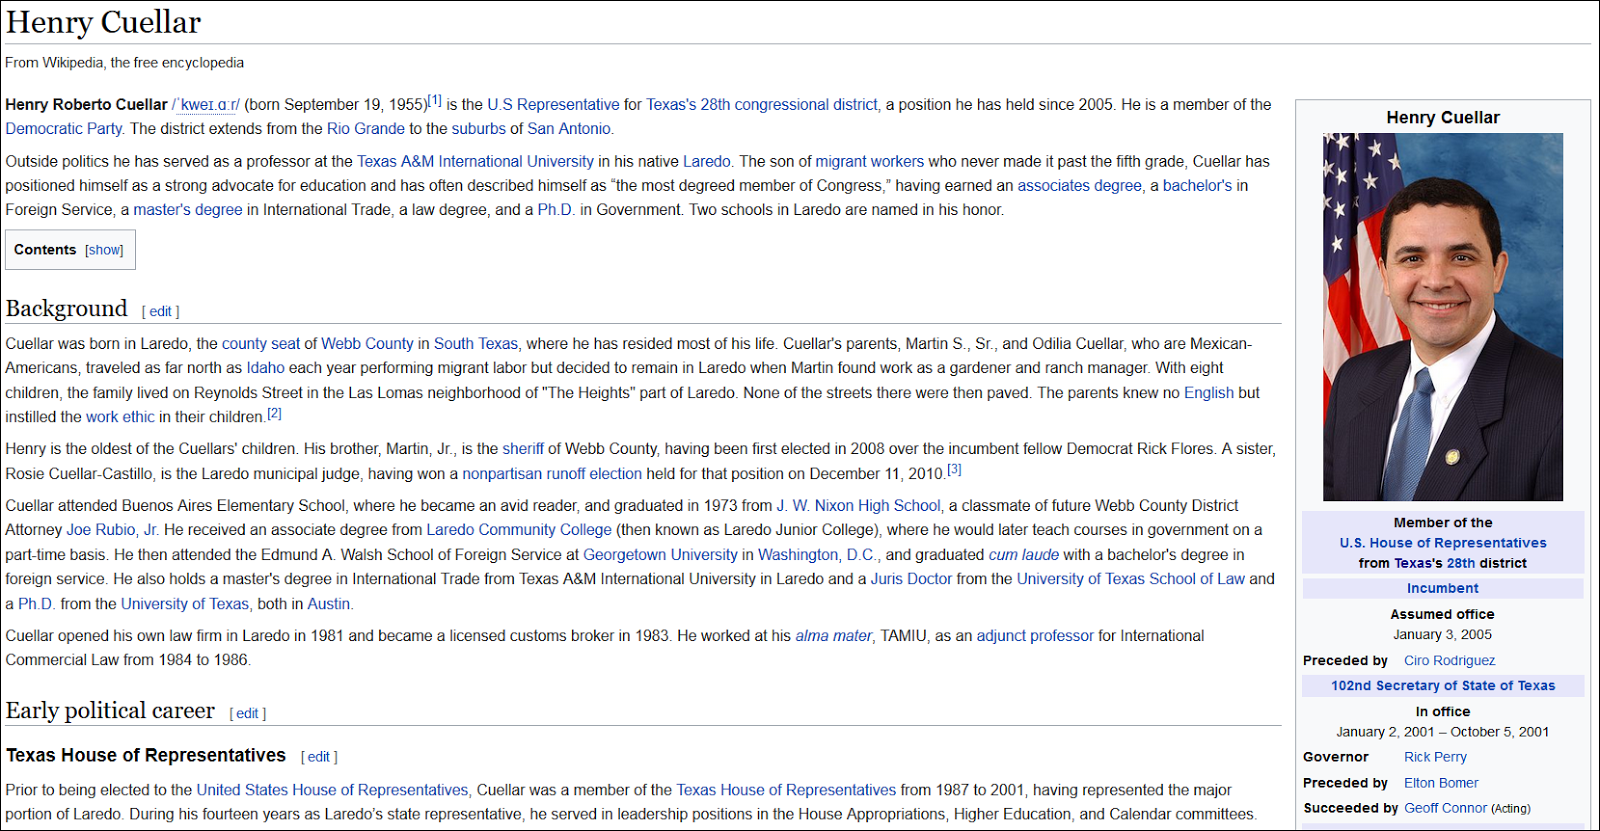1600x831 pixels.
Task: Open United States House of Representatives link
Action: click(332, 790)
